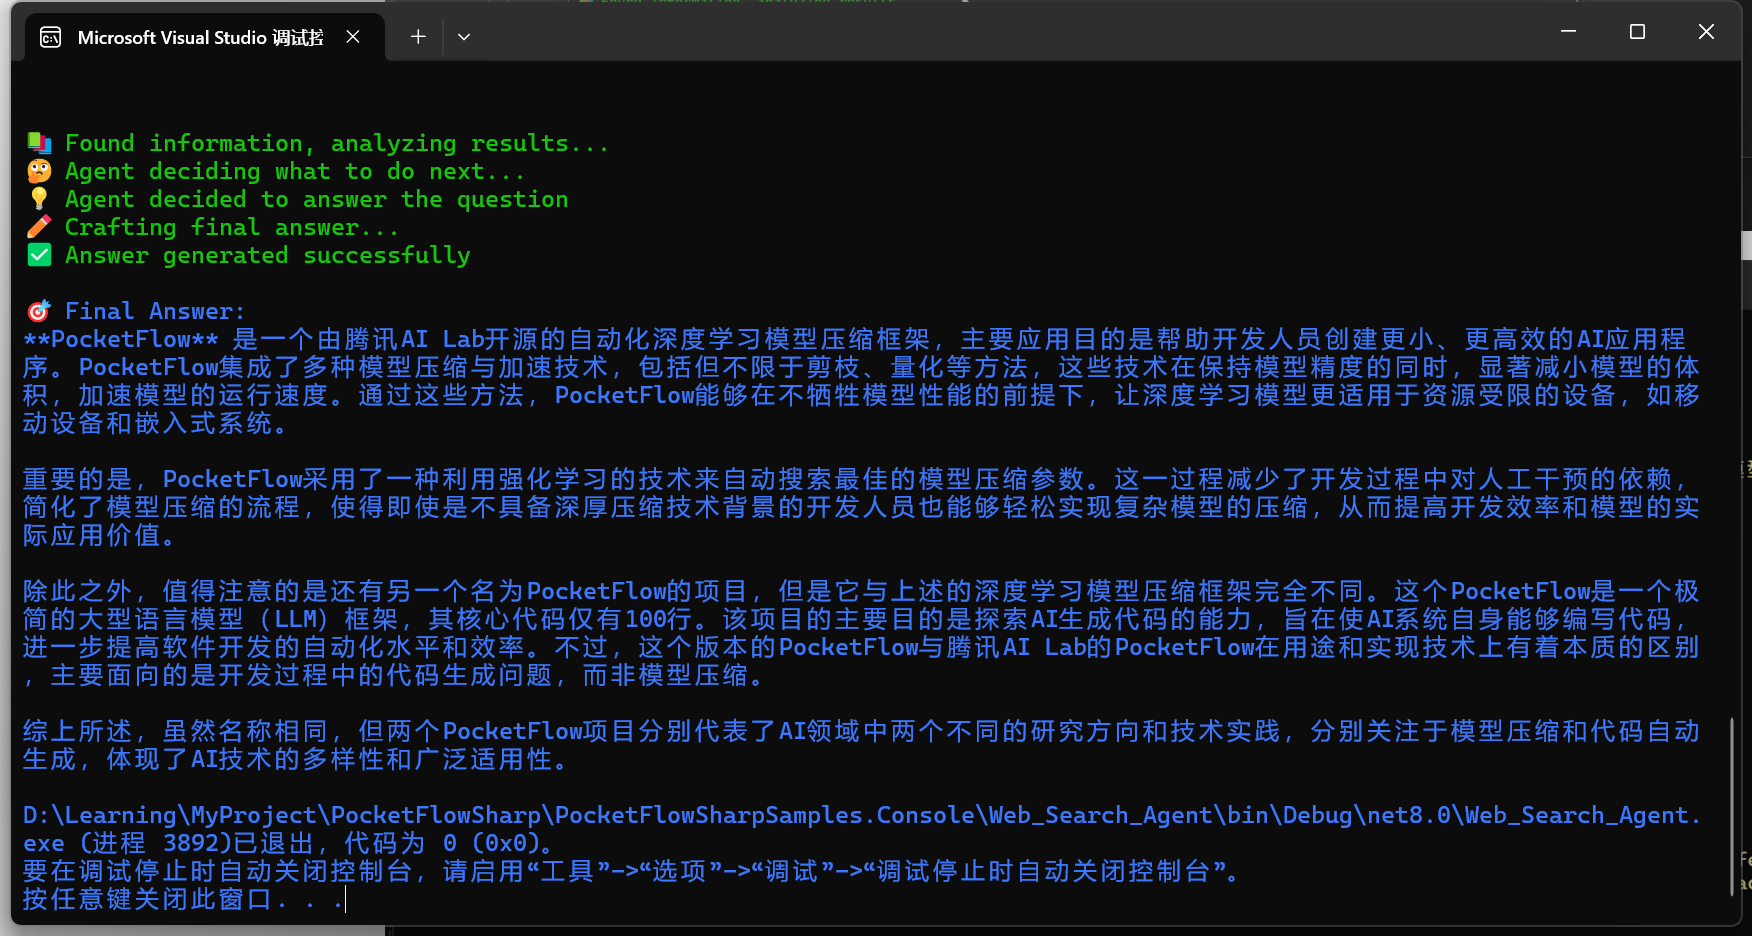The height and width of the screenshot is (936, 1752).
Task: Click the plus icon to open a new tab
Action: tap(417, 36)
